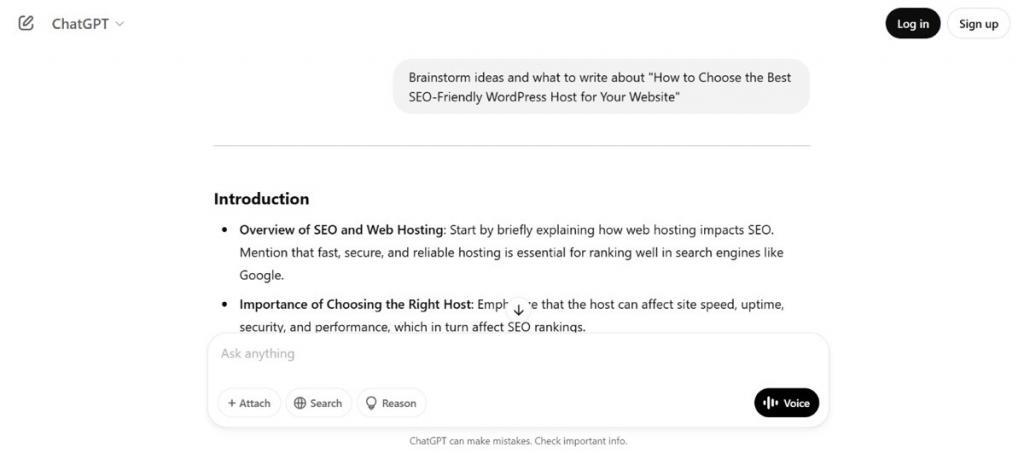Toggle the Search mode label

(326, 403)
